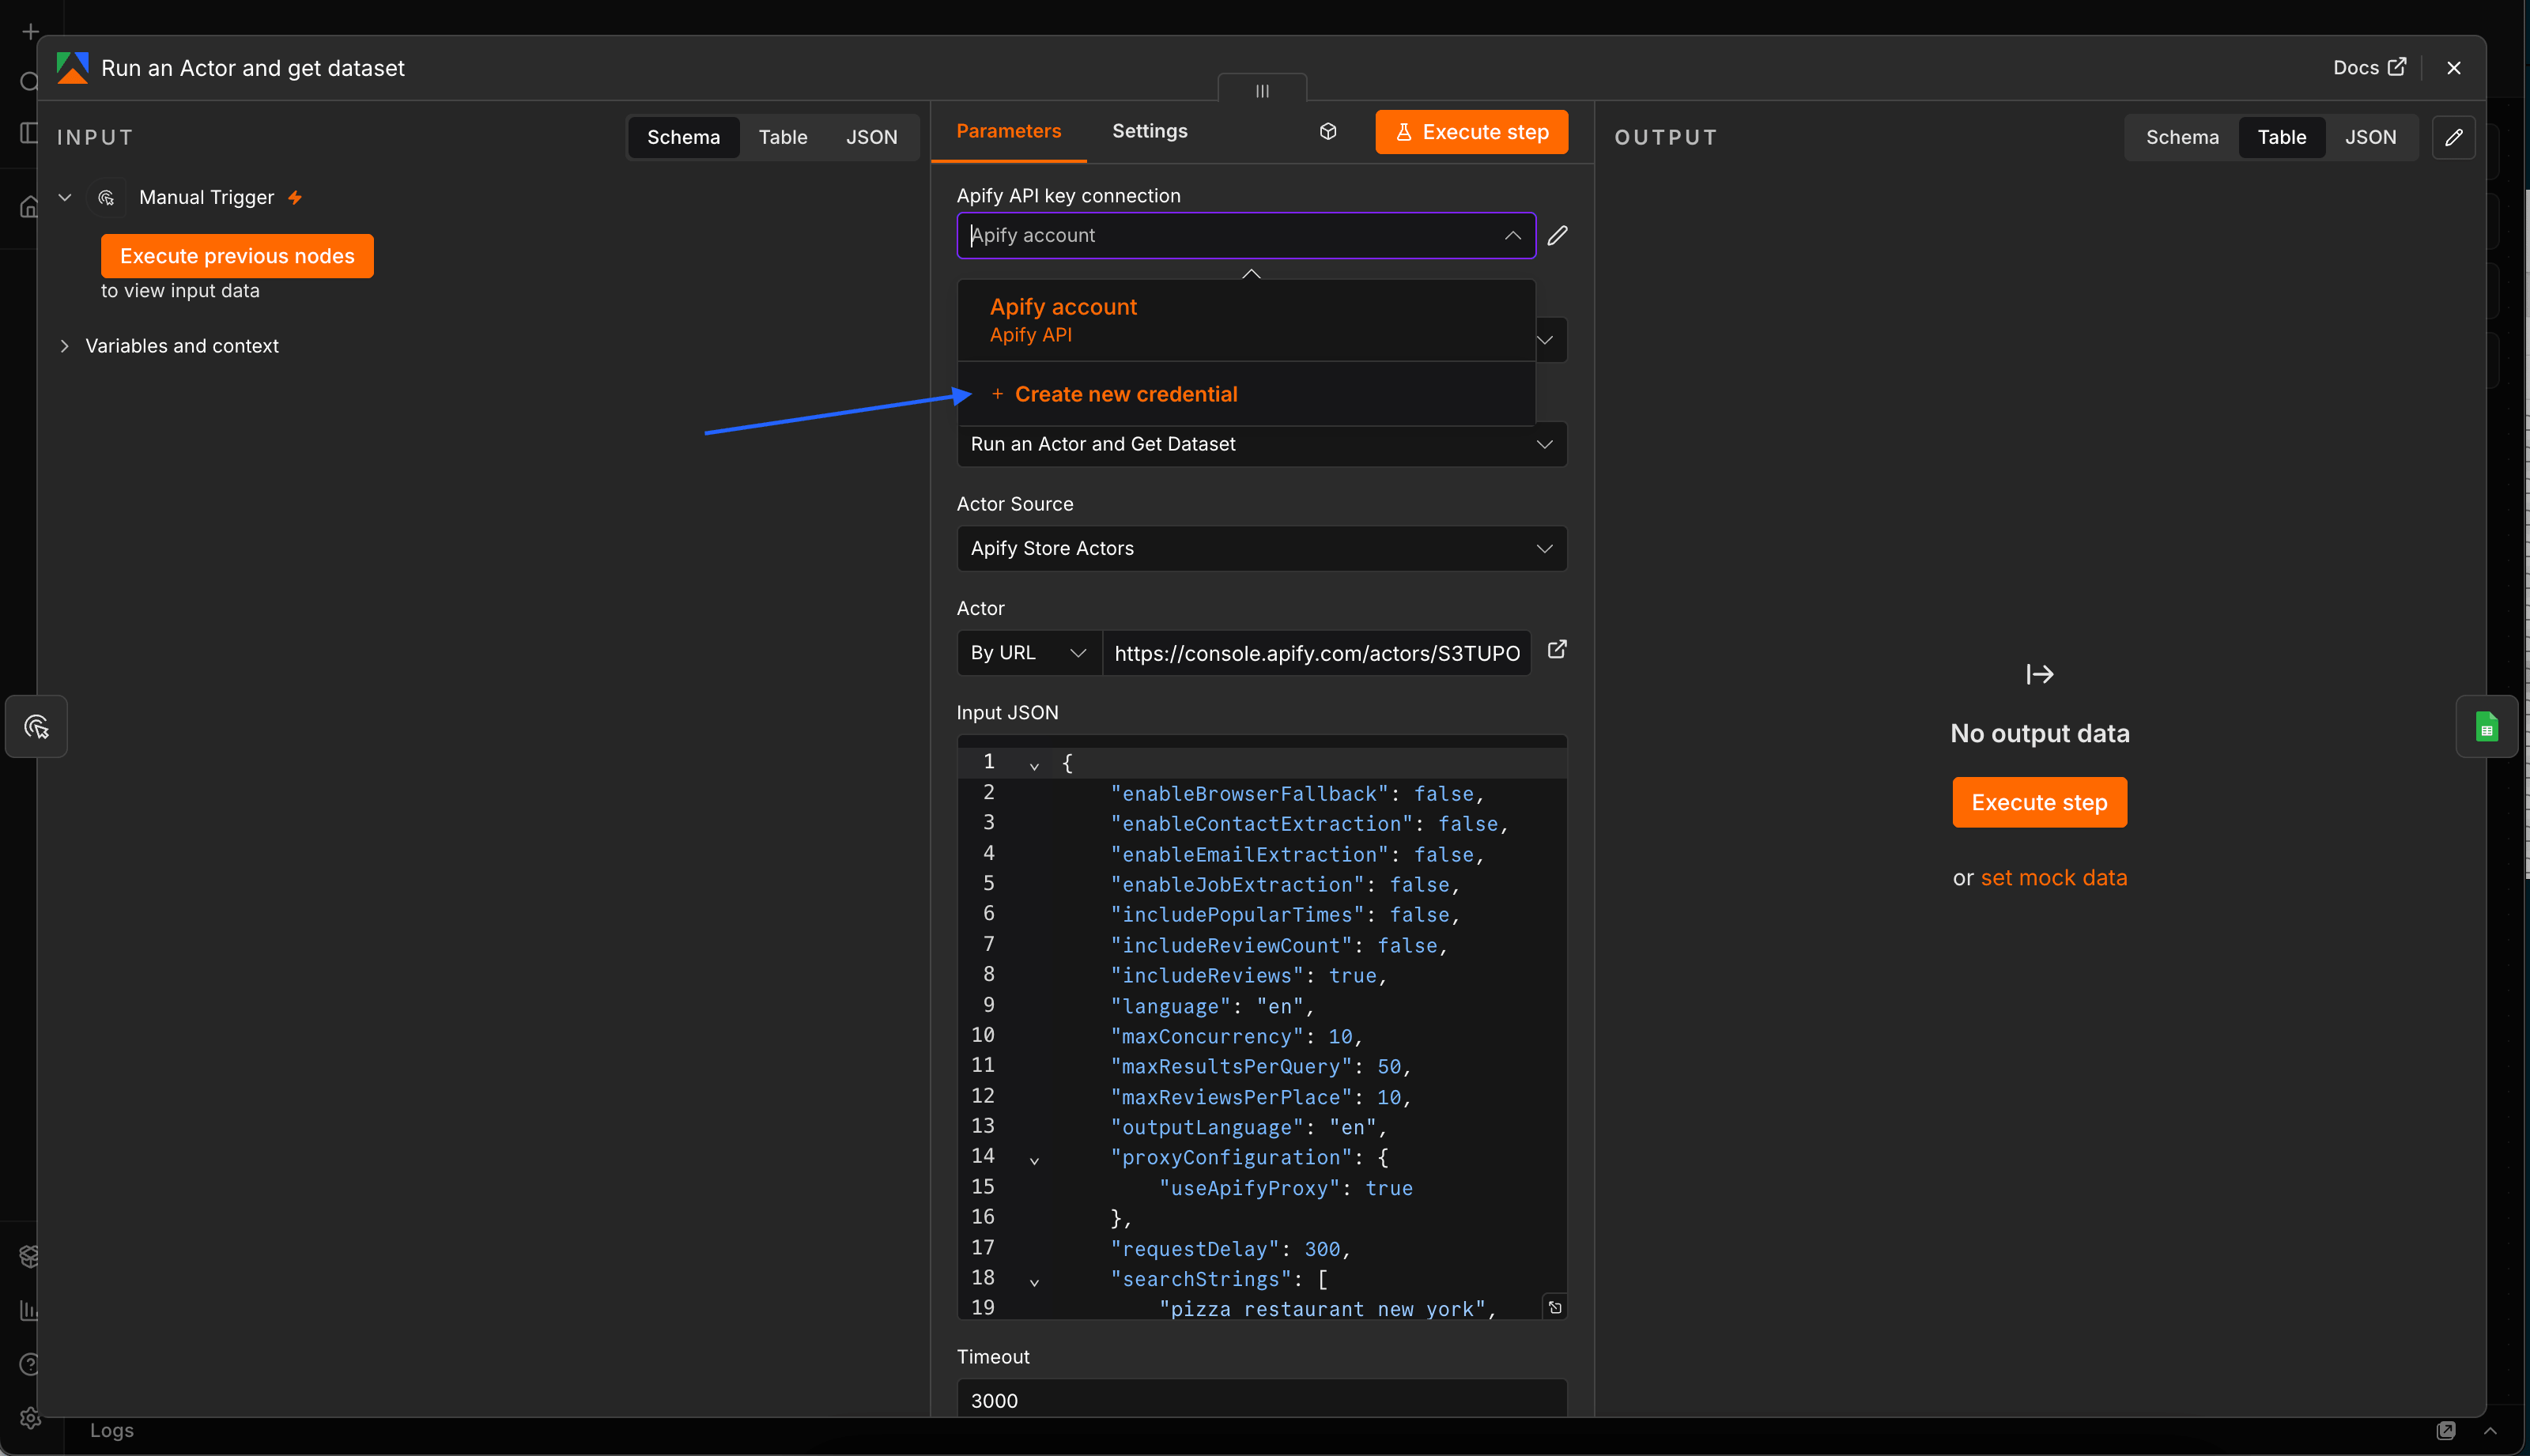The height and width of the screenshot is (1456, 2530).
Task: Click the expand icon in Input JSON editor
Action: coord(1555,1307)
